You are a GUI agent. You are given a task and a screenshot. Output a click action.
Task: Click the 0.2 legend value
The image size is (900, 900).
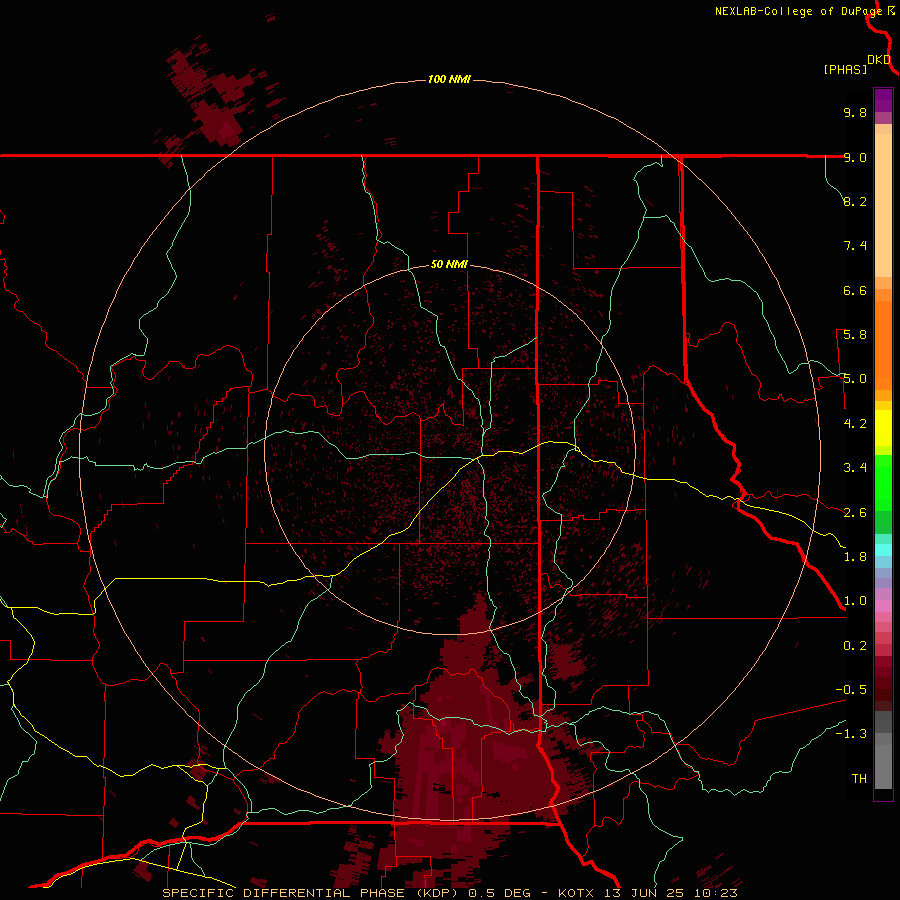coord(855,646)
